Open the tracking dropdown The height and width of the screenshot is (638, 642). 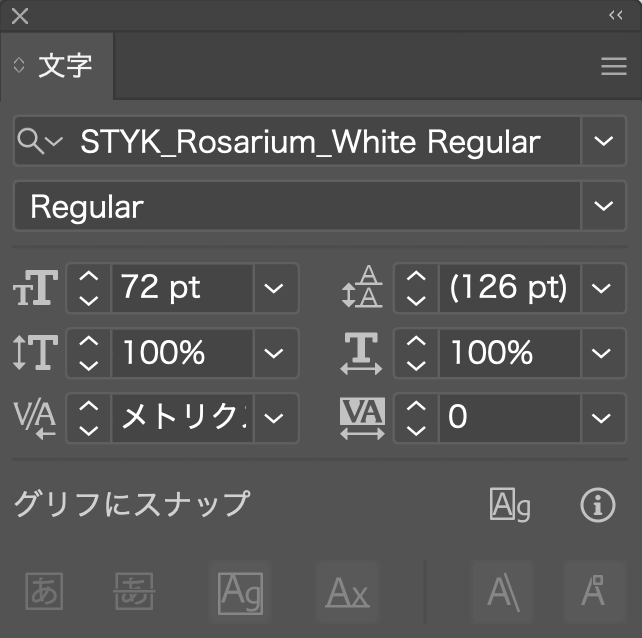pos(601,418)
